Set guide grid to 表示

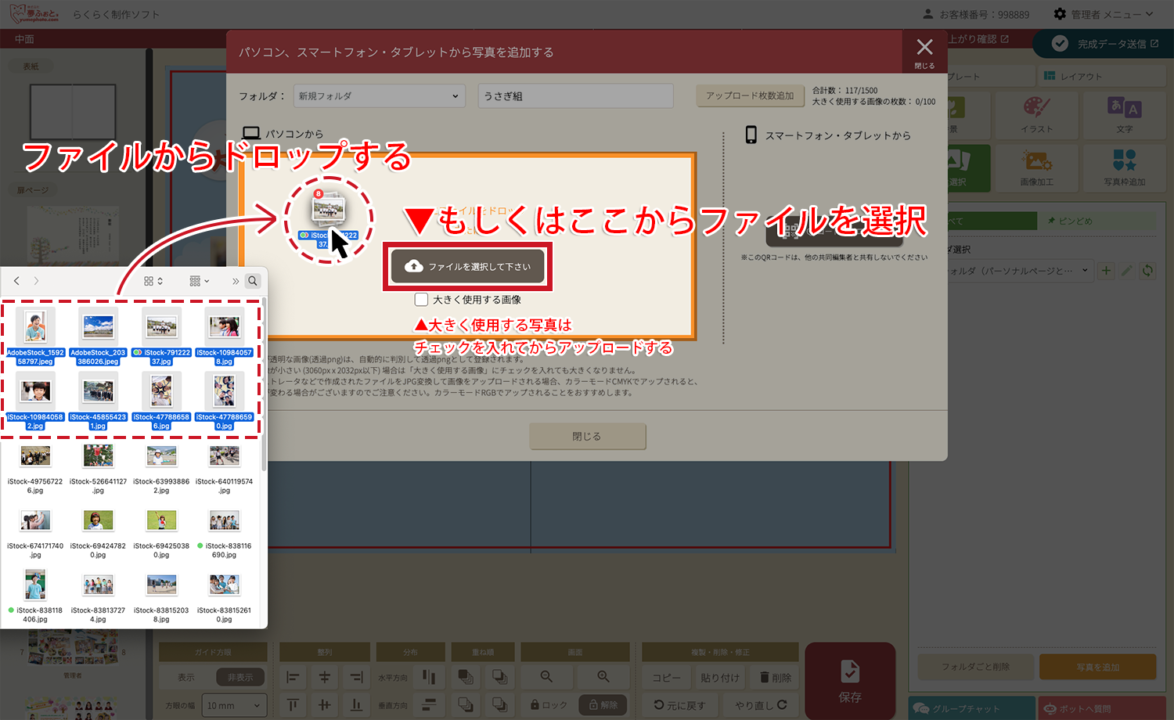tap(186, 677)
